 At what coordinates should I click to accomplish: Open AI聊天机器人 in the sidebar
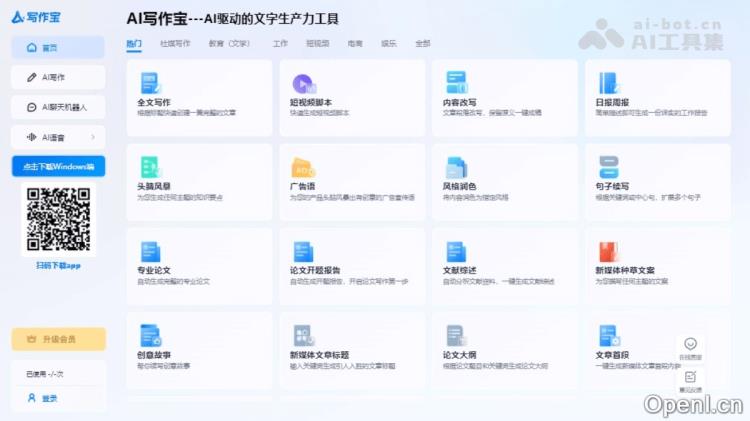coord(58,107)
